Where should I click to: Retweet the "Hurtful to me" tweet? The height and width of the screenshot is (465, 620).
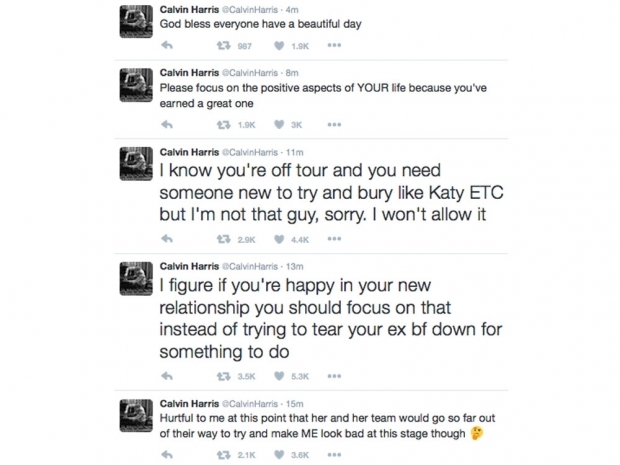[x=223, y=455]
